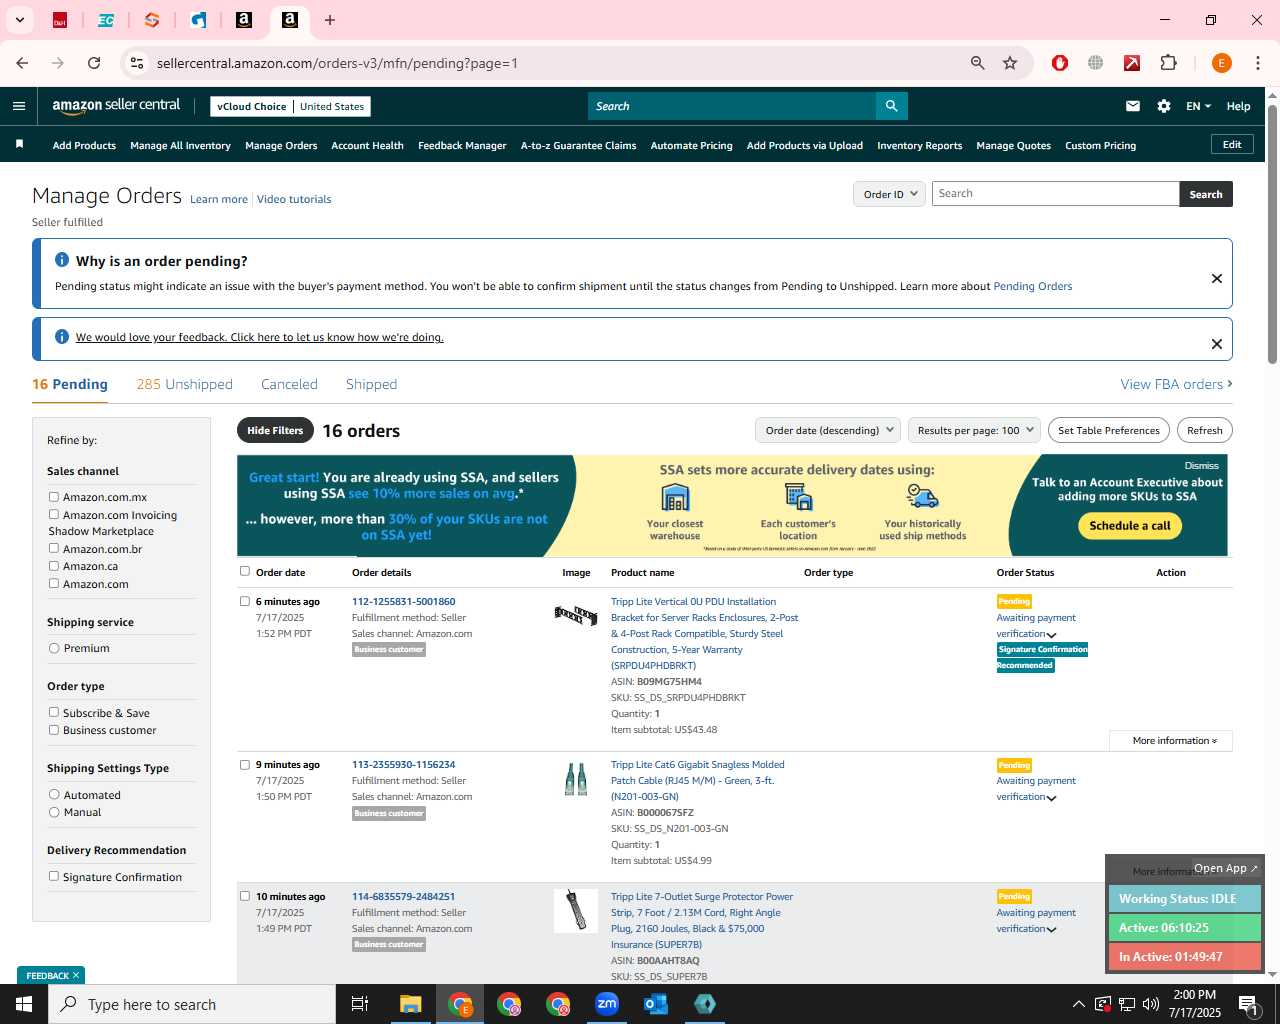
Task: Click the Hide Filters button
Action: (275, 430)
